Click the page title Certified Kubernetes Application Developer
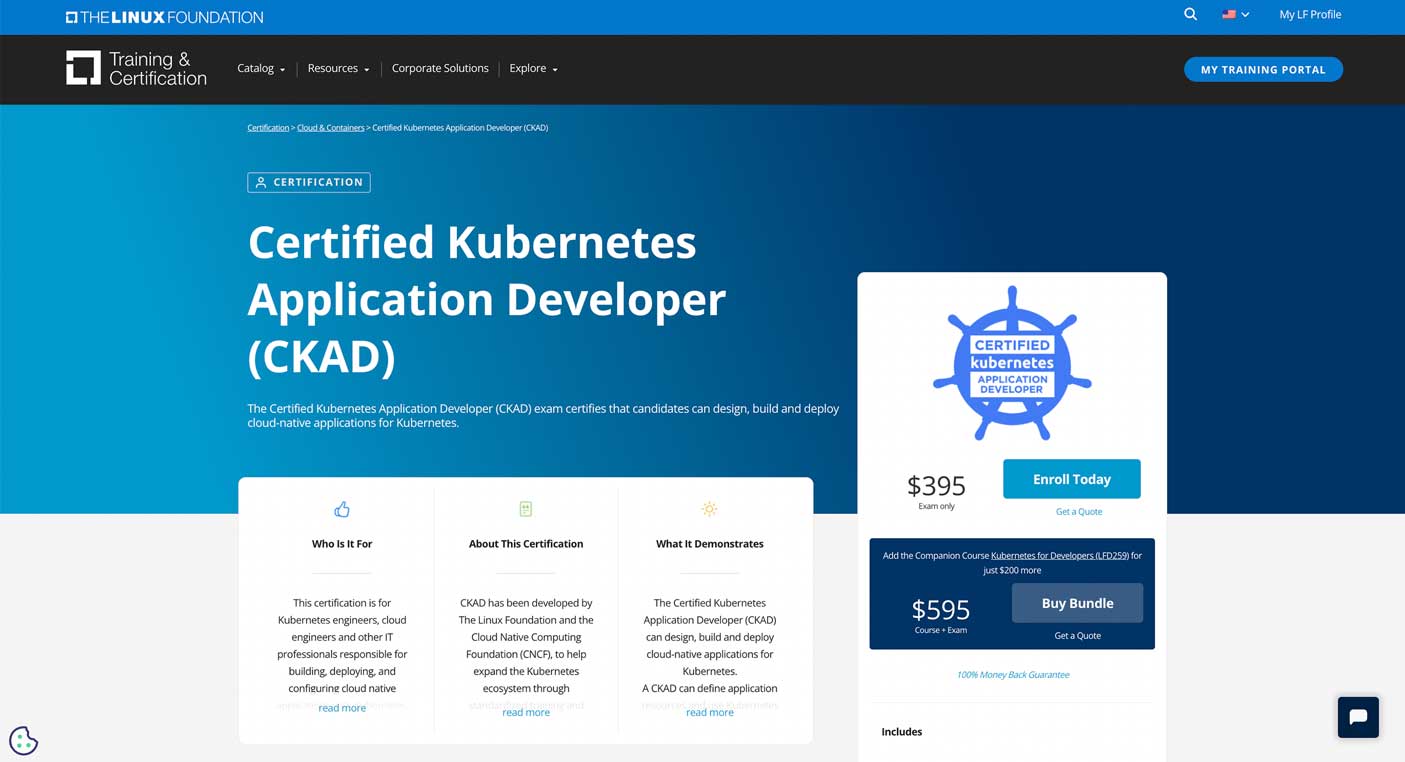This screenshot has height=762, width=1405. tap(487, 299)
